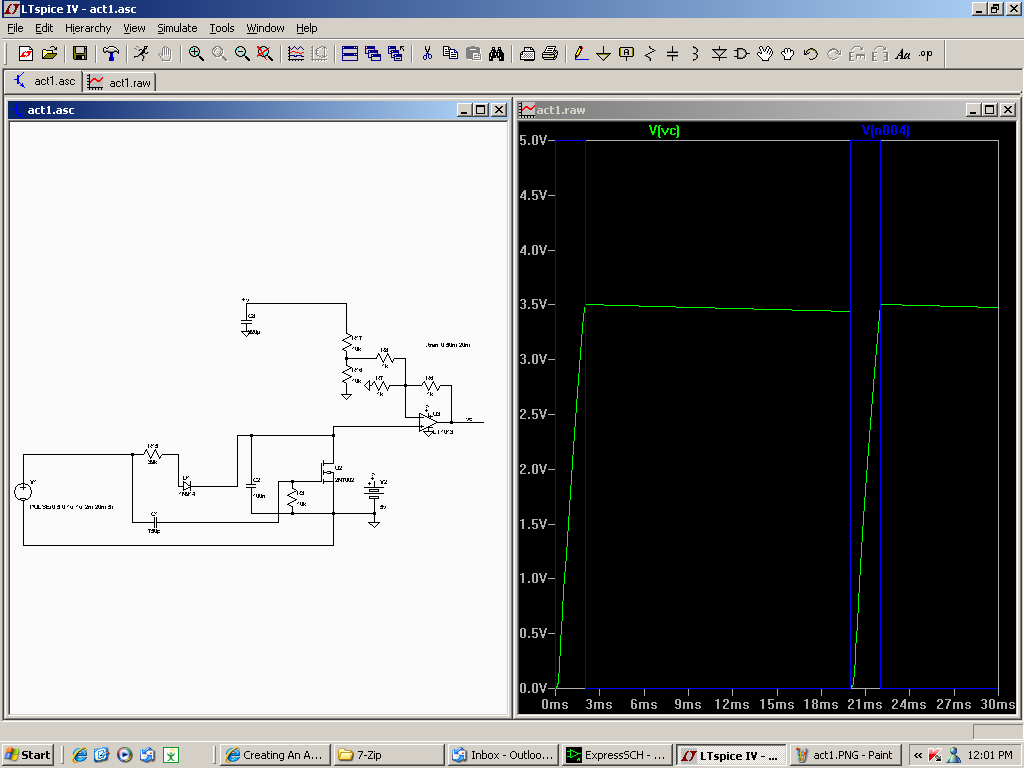Open the File menu
Image resolution: width=1024 pixels, height=768 pixels.
15,28
